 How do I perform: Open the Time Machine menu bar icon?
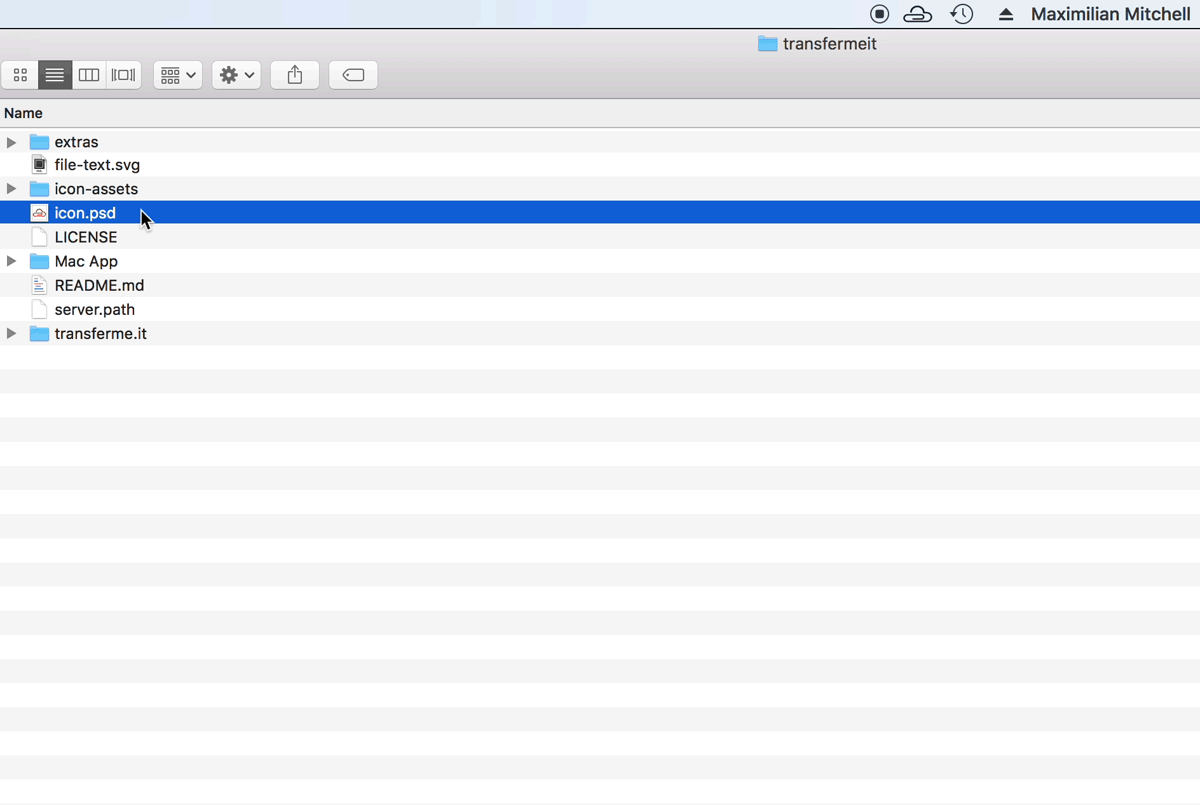pyautogui.click(x=962, y=14)
